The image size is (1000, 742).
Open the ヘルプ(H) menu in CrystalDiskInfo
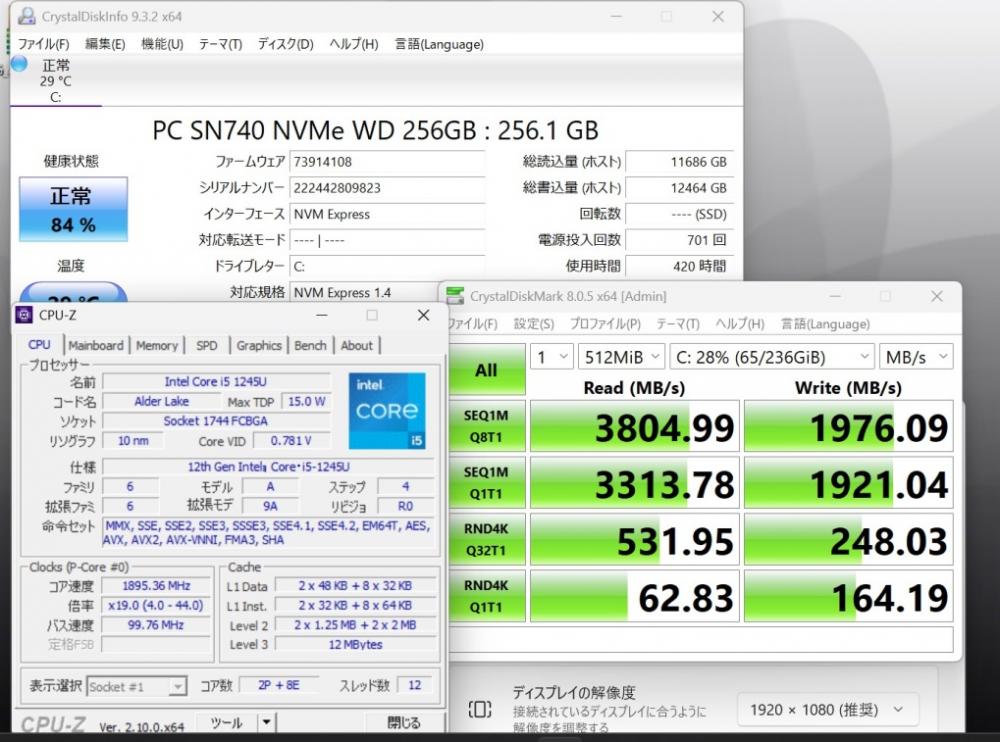(354, 44)
